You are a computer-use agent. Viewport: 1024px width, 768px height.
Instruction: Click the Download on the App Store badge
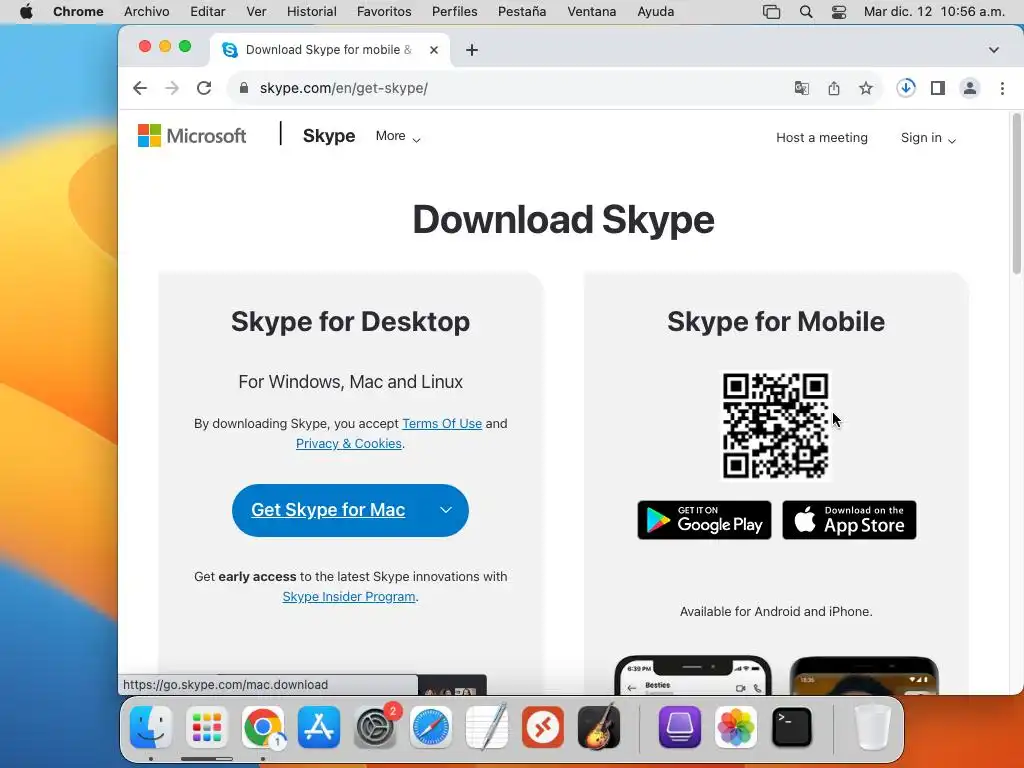[x=849, y=520]
